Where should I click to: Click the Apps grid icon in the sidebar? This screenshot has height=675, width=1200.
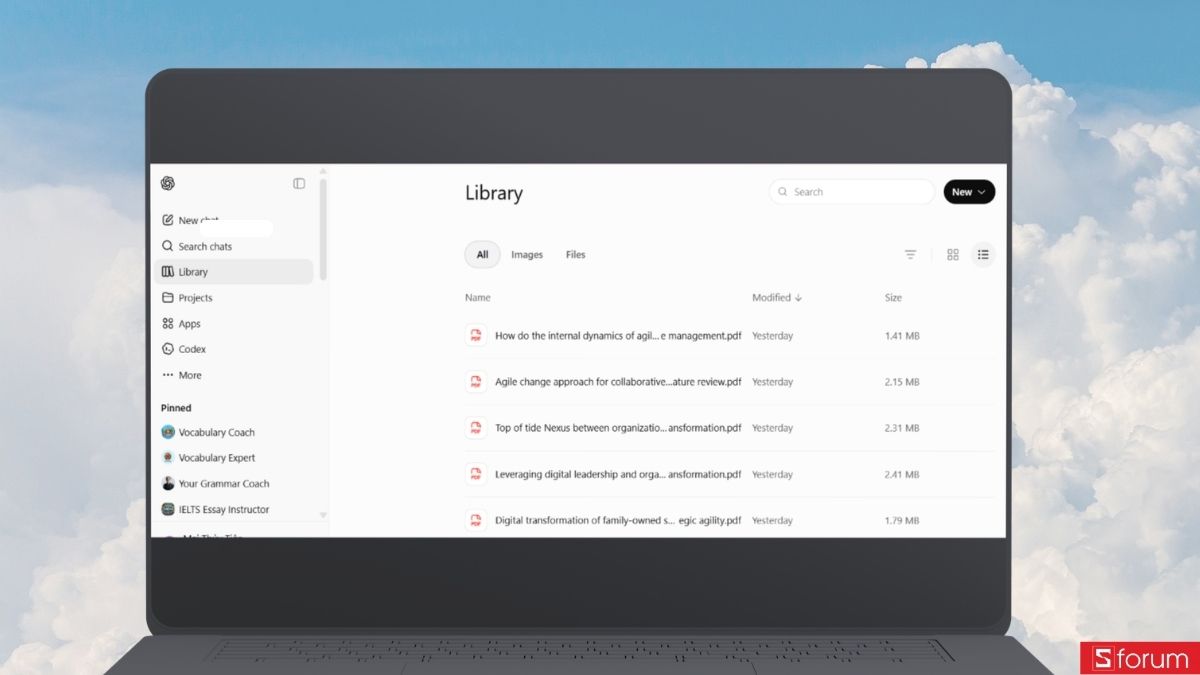click(168, 324)
